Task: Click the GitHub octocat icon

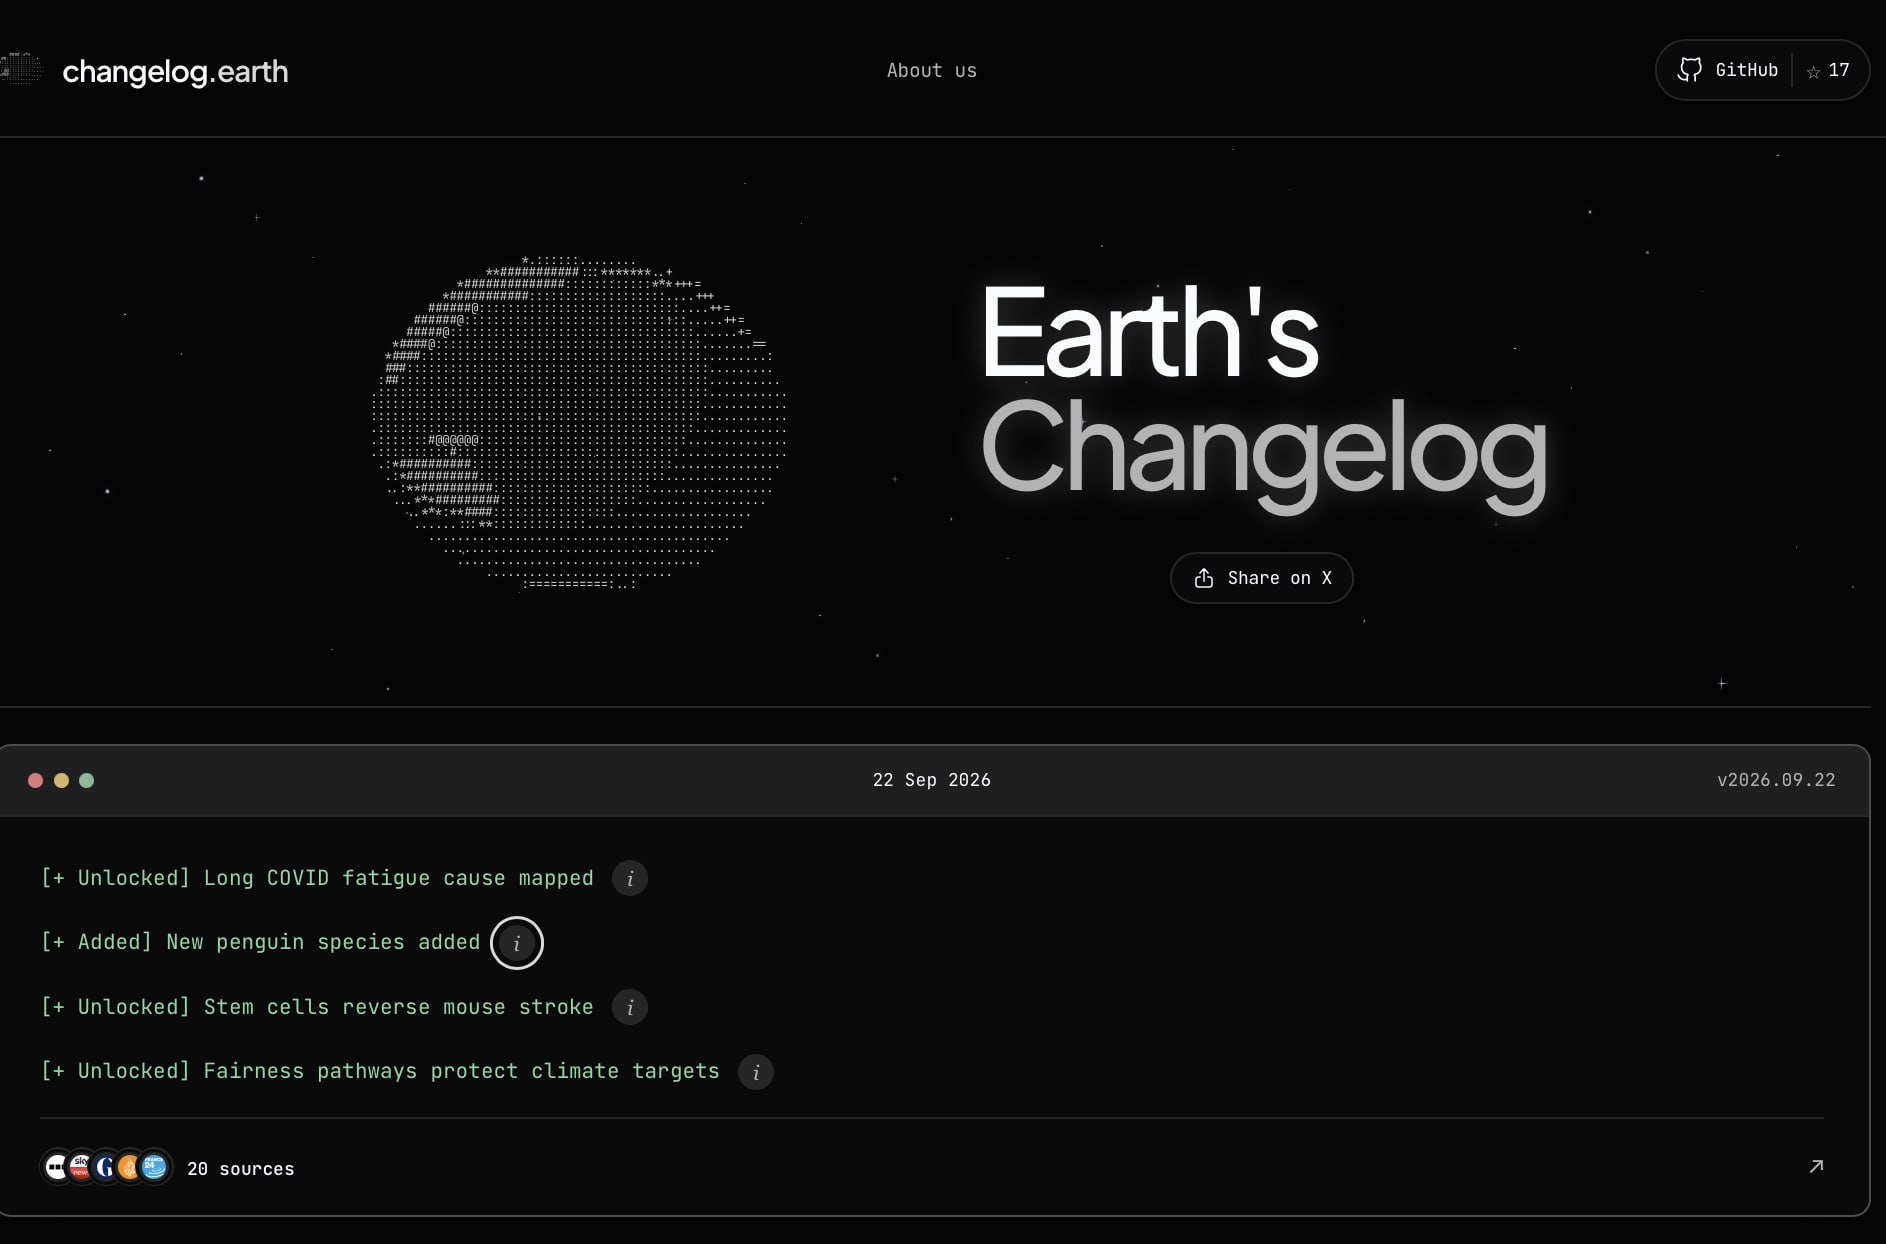Action: point(1689,70)
